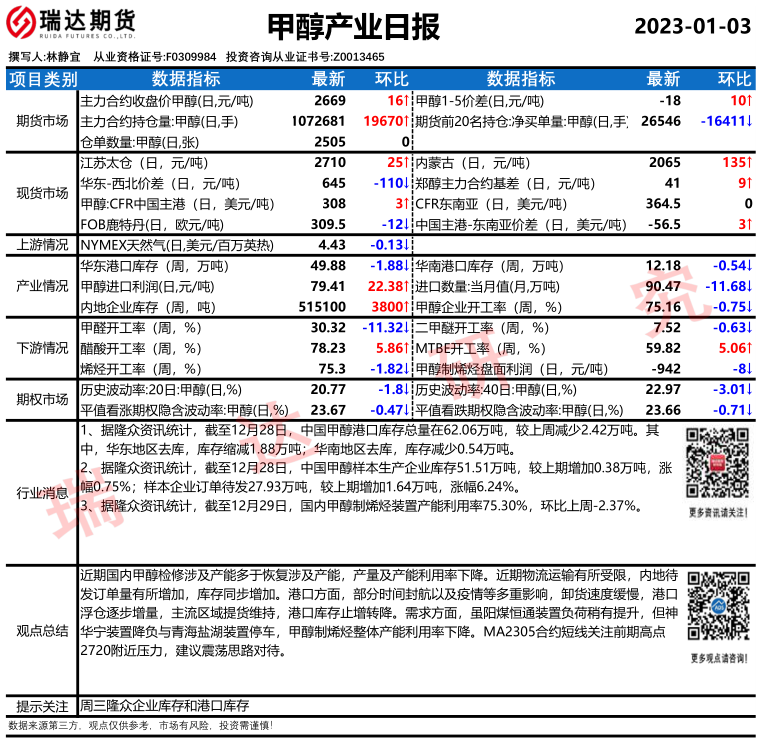Select the 现货市场 category cell
This screenshot has width=760, height=742.
42,193
